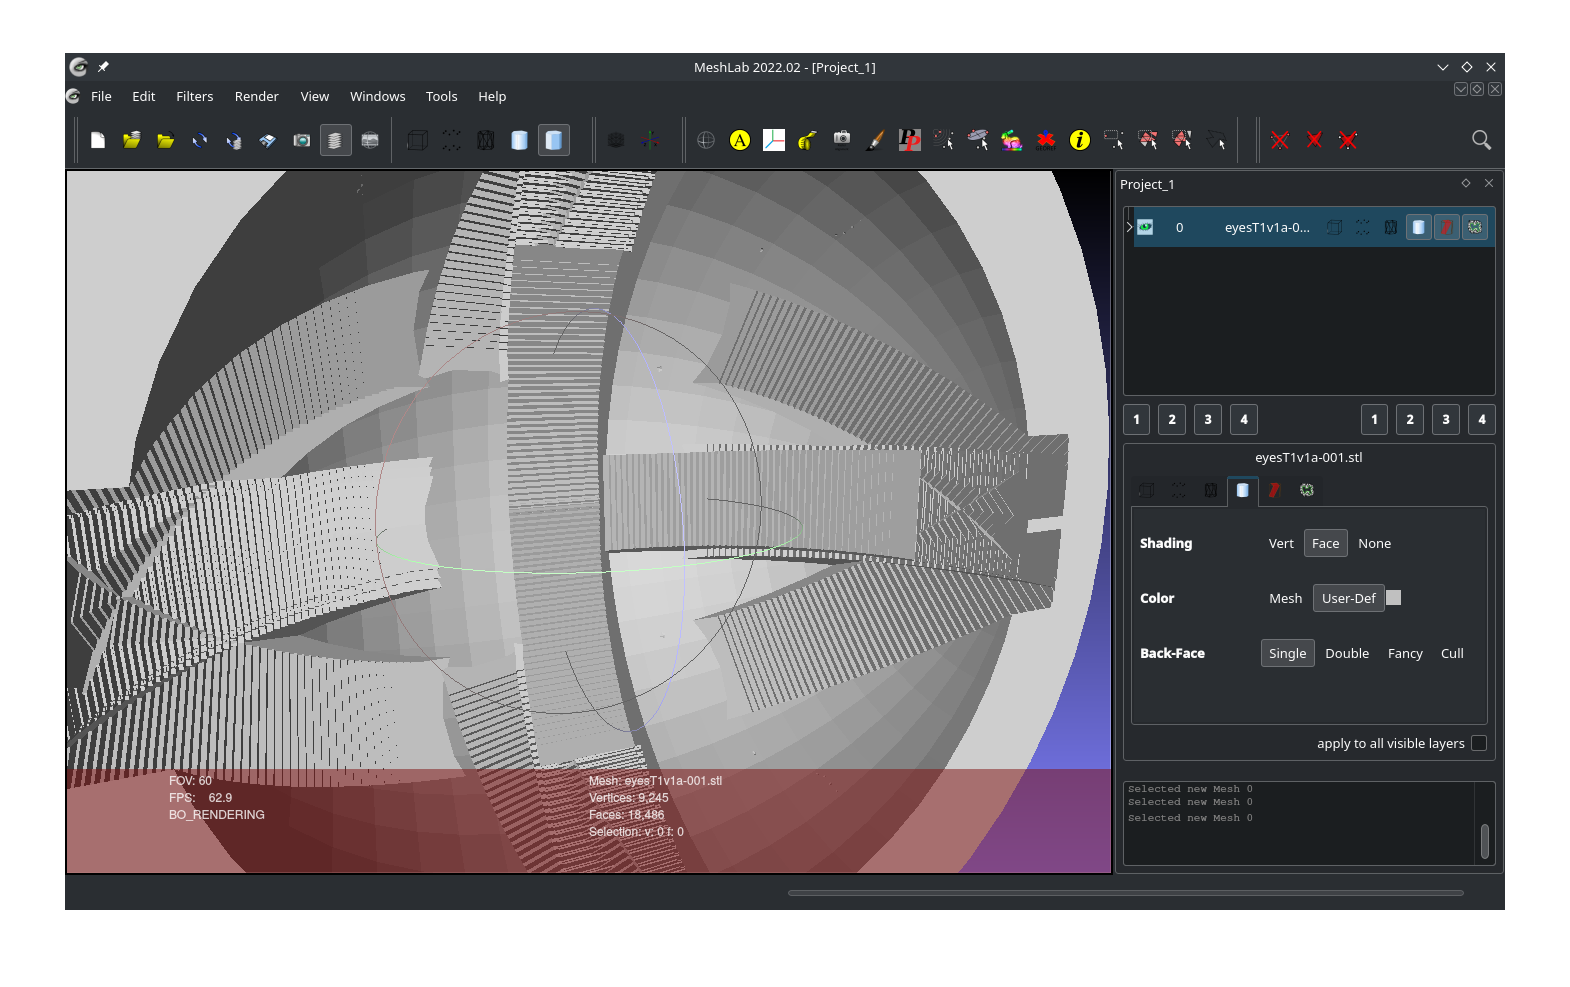Set Back-Face to Single
This screenshot has width=1570, height=987.
(x=1288, y=653)
